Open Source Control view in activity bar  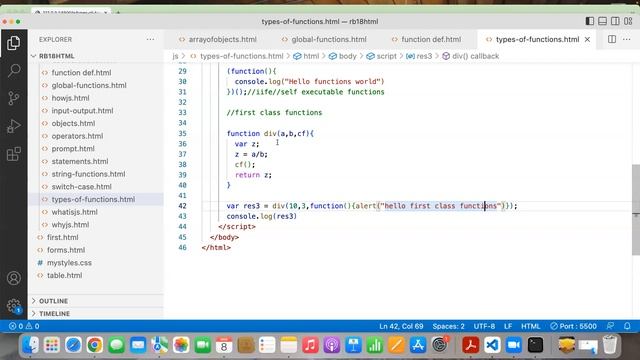(13, 98)
